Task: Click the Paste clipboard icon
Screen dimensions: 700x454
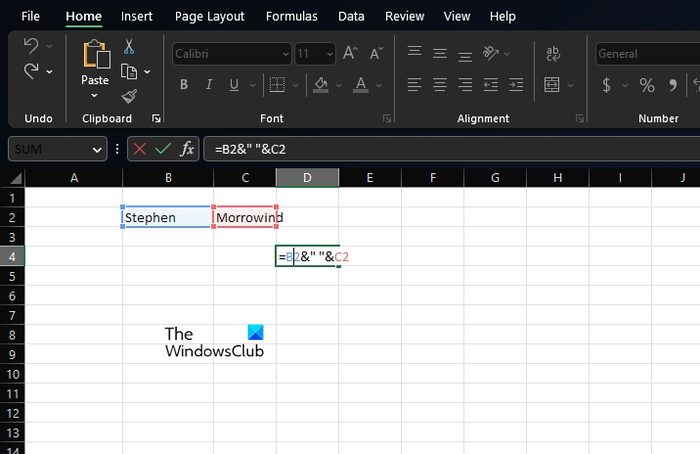Action: 96,54
